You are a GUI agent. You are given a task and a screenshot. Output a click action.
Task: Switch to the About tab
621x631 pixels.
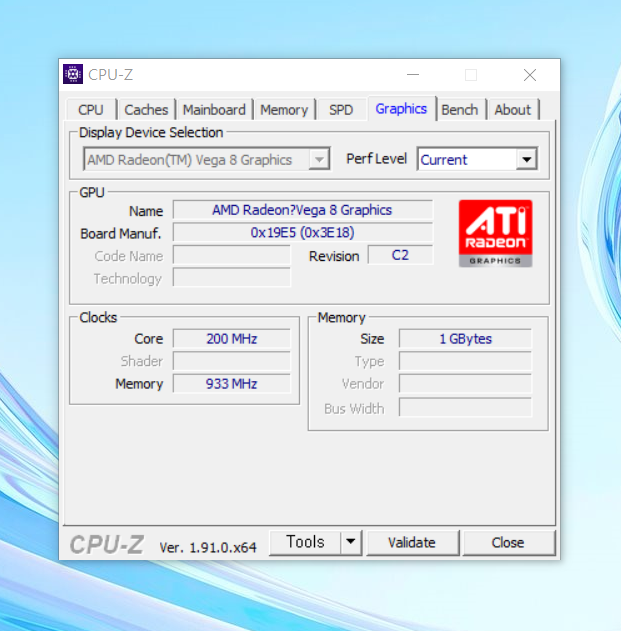tap(512, 109)
